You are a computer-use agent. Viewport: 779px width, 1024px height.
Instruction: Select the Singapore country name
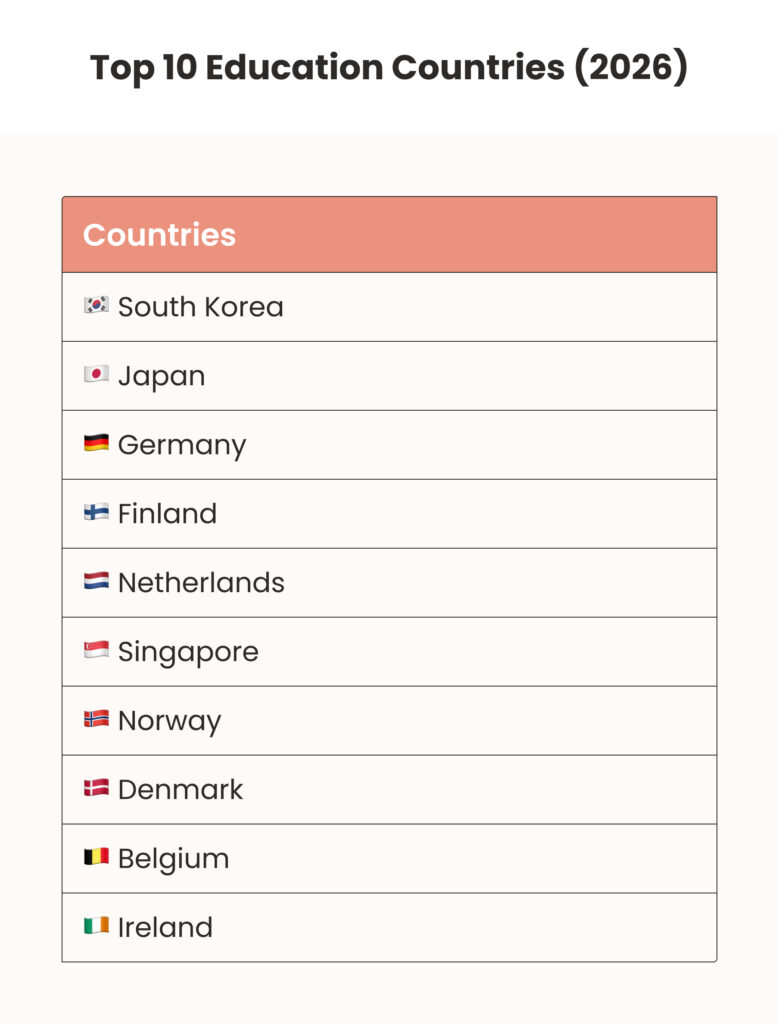pyautogui.click(x=188, y=652)
